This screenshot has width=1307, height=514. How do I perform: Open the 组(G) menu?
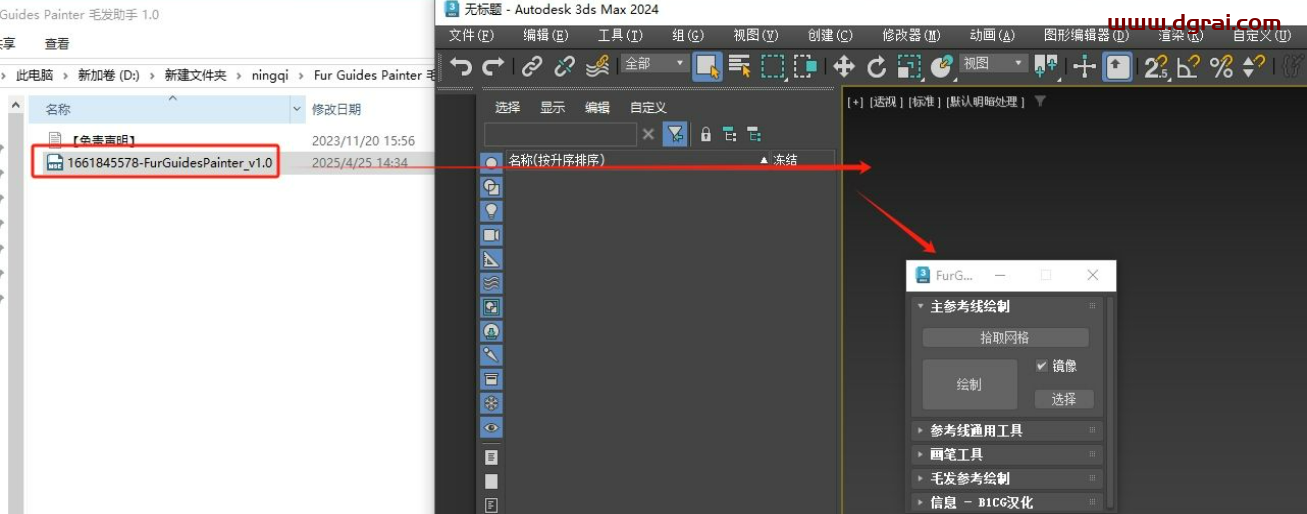click(688, 35)
